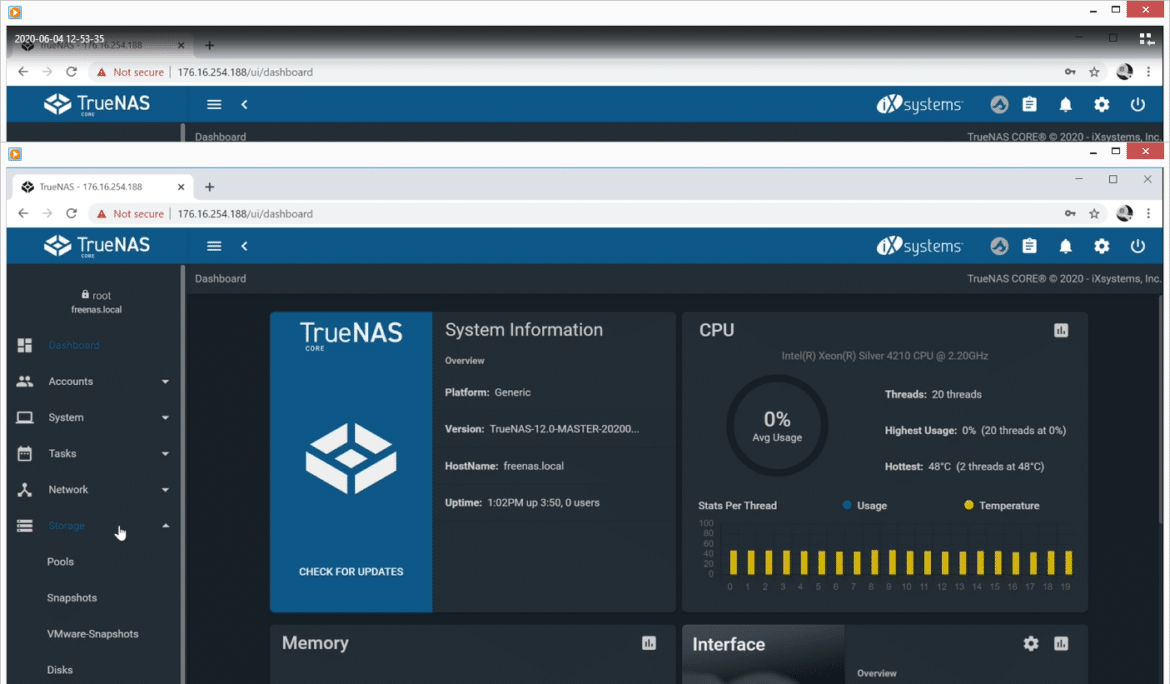Viewport: 1170px width, 684px height.
Task: Open the Chrome profile avatar in front window
Action: point(1124,213)
